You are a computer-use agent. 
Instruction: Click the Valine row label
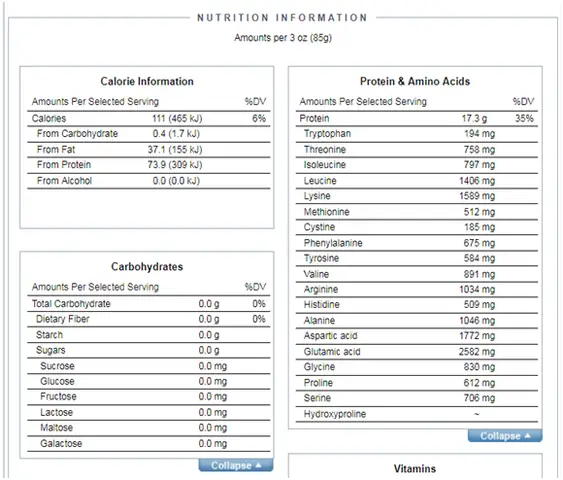(316, 274)
